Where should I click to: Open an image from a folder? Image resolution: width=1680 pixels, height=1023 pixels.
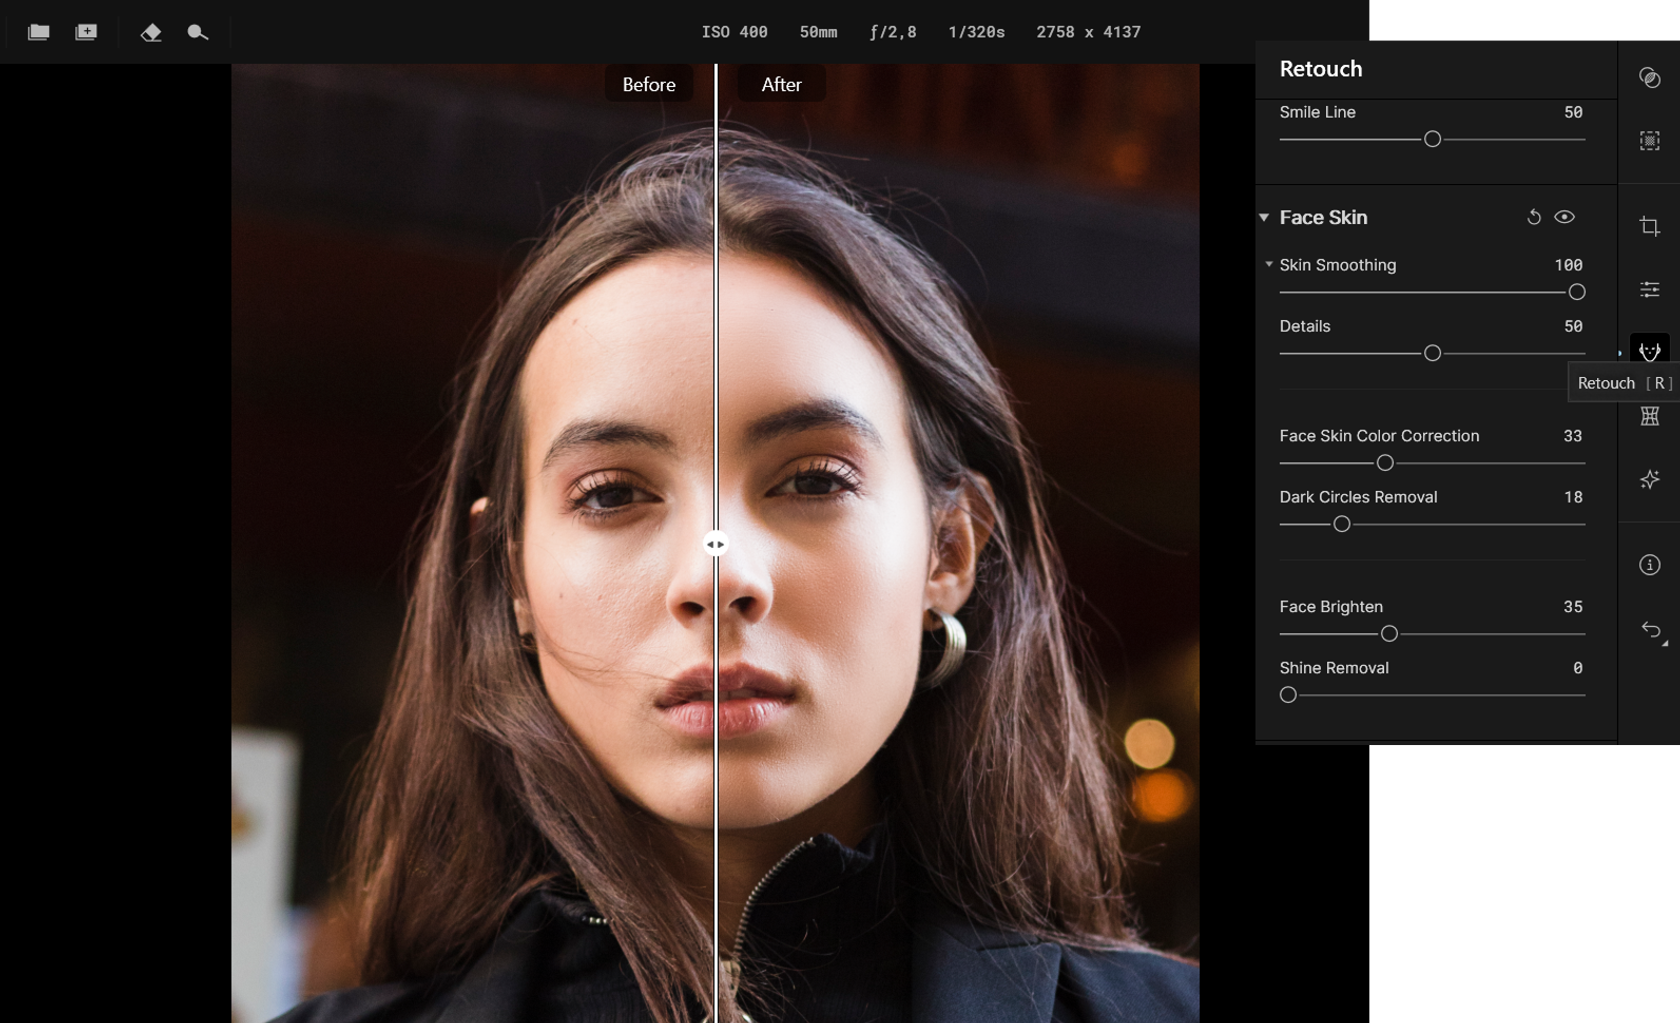tap(38, 31)
